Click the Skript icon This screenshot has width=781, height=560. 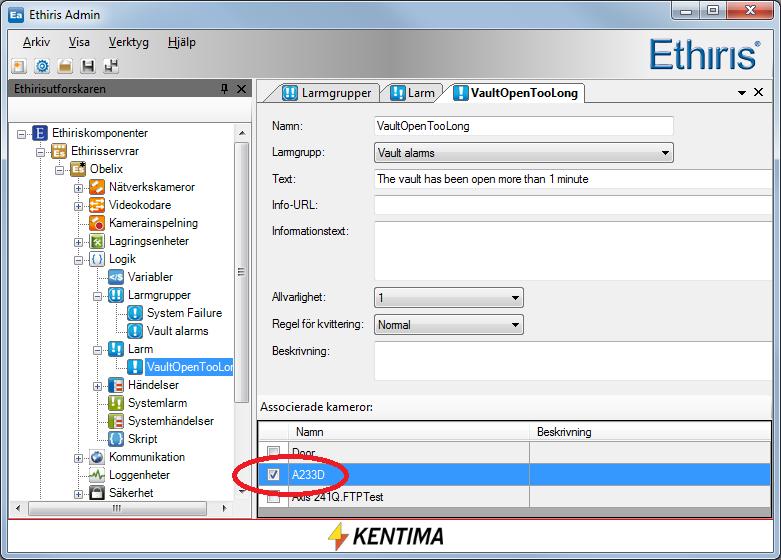116,439
